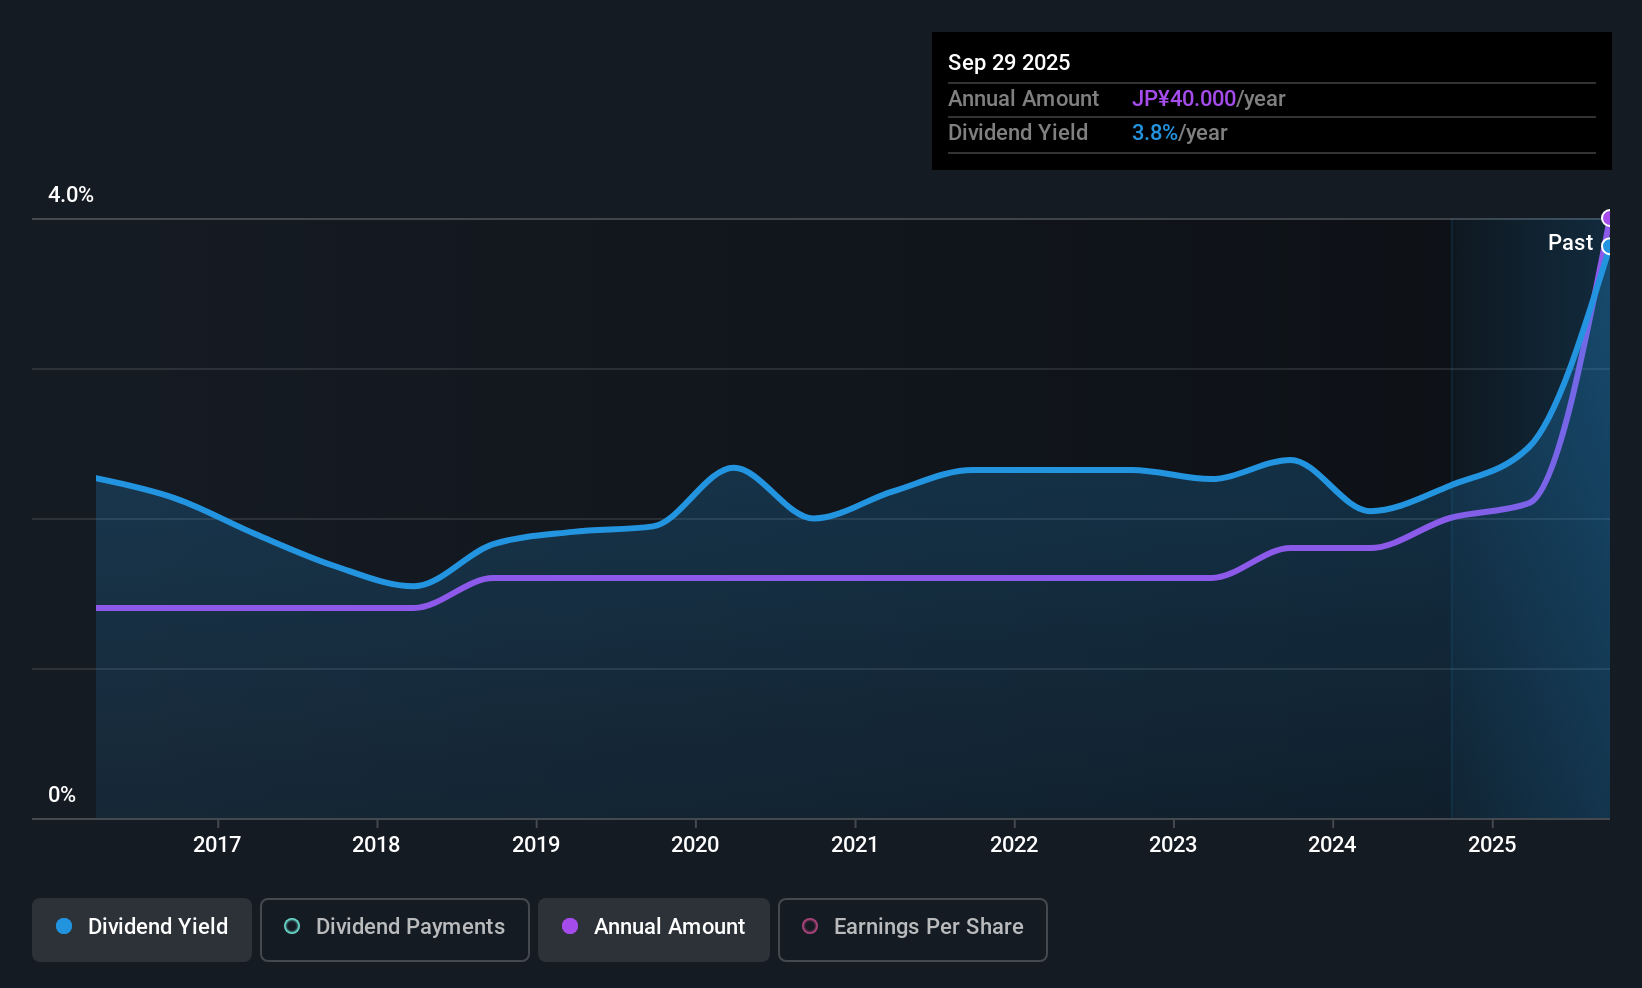
Task: Toggle the Annual Amount series
Action: [x=654, y=929]
